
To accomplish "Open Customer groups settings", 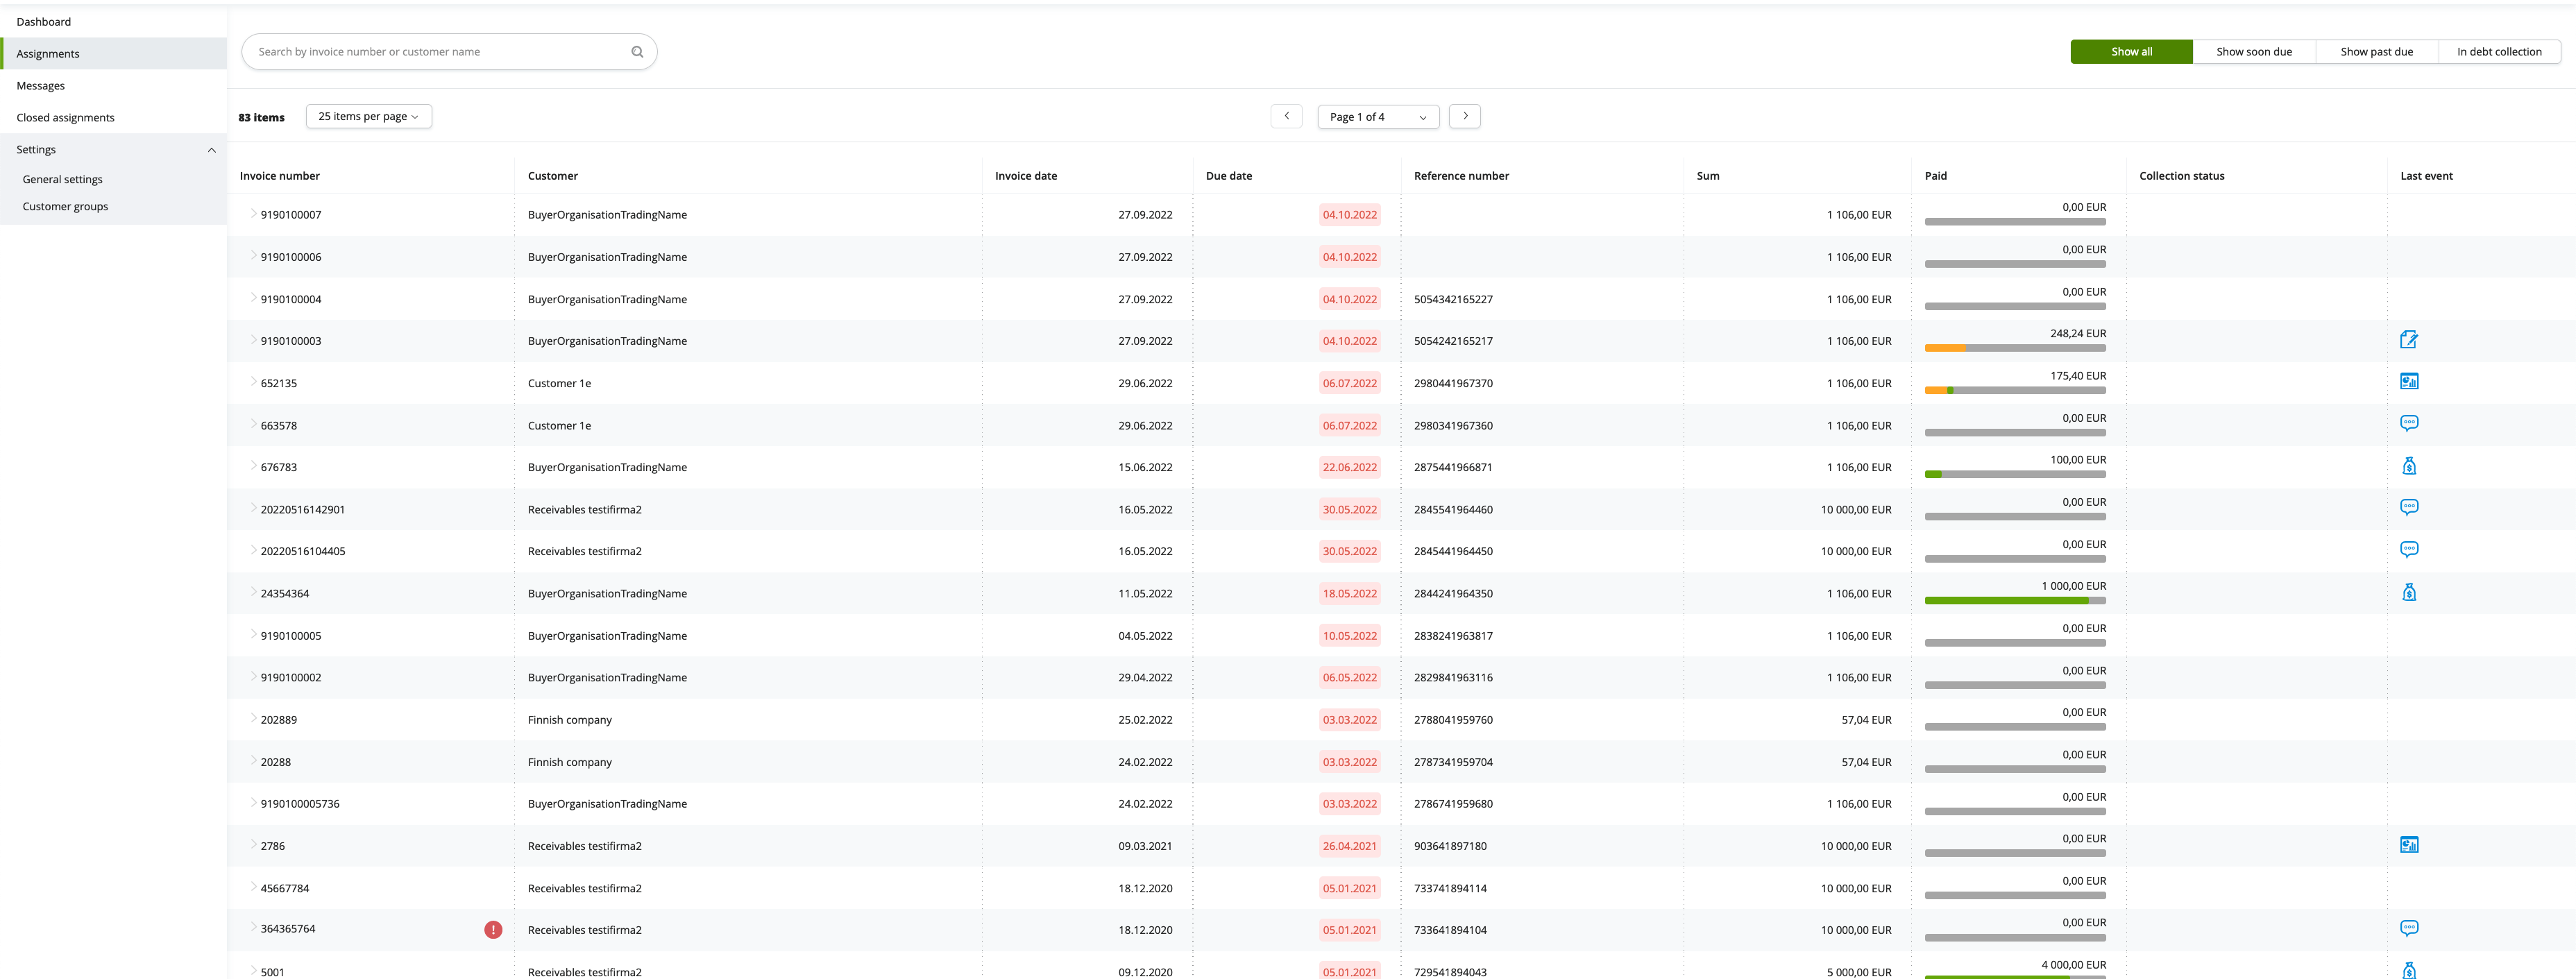I will coord(65,206).
